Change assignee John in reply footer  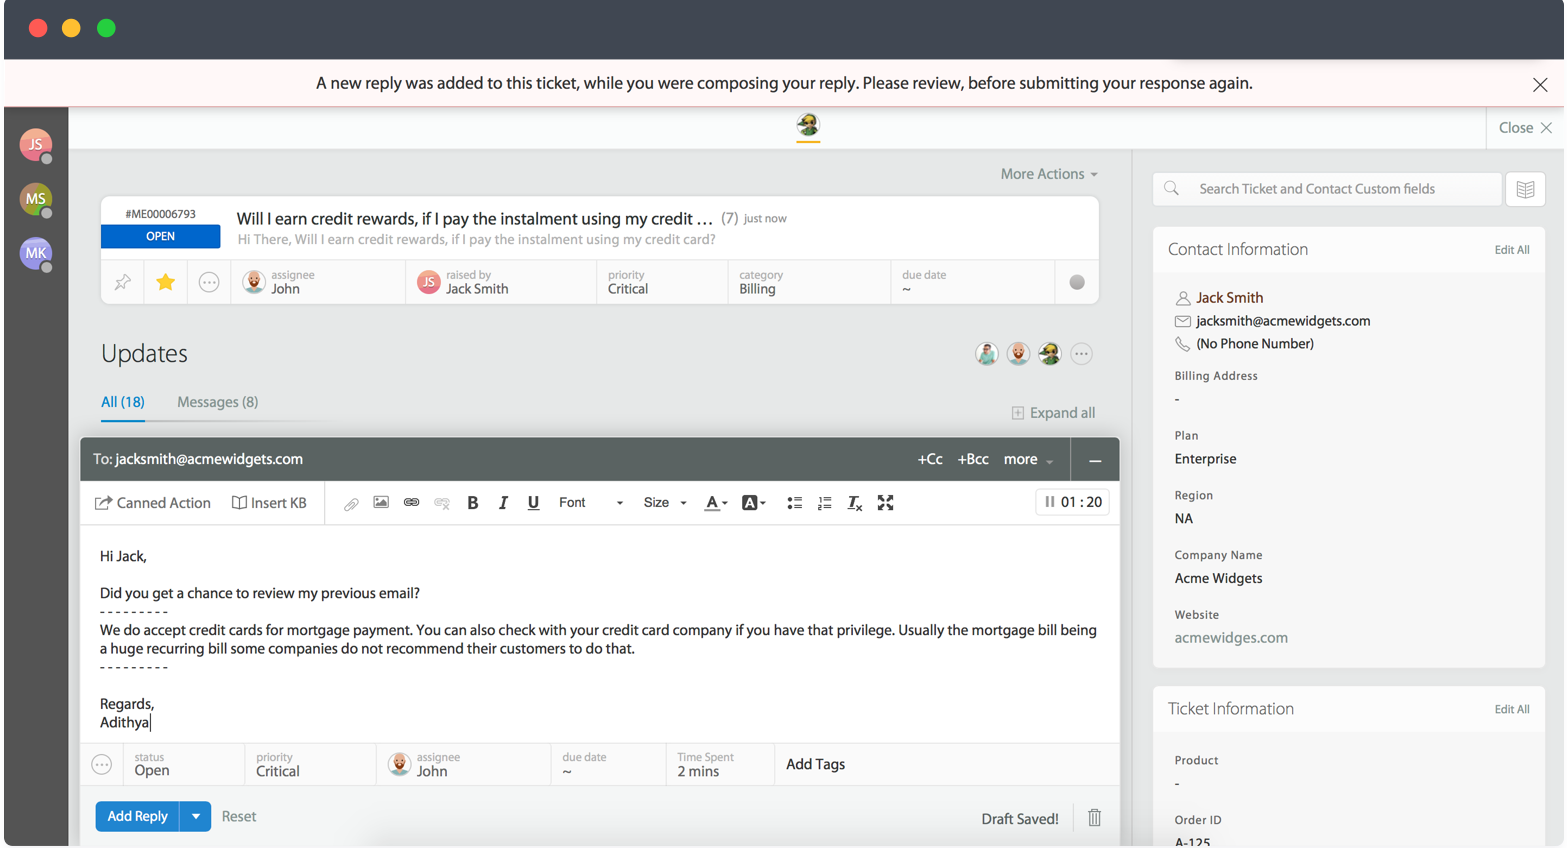click(x=464, y=764)
